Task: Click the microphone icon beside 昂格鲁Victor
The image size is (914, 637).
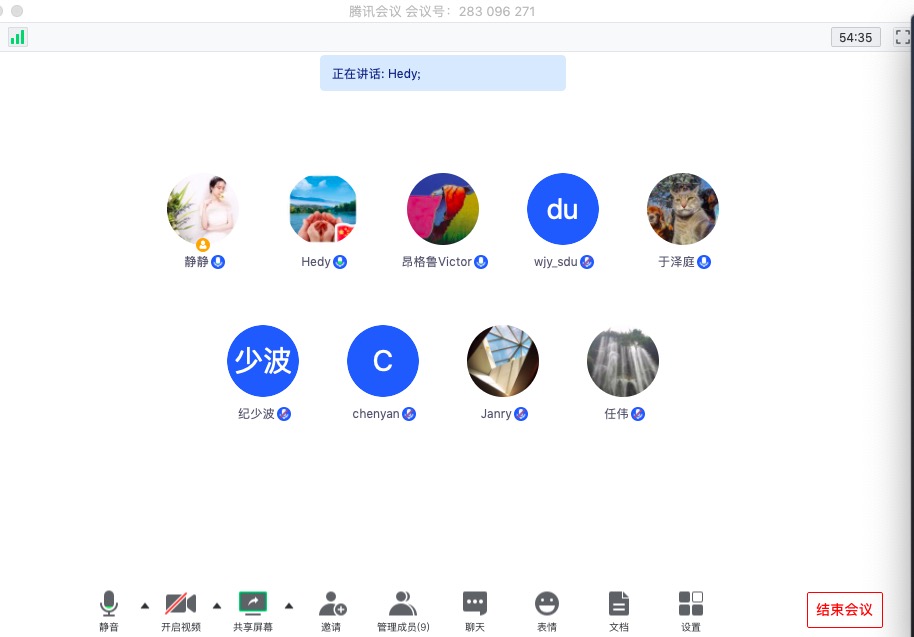Action: 481,262
